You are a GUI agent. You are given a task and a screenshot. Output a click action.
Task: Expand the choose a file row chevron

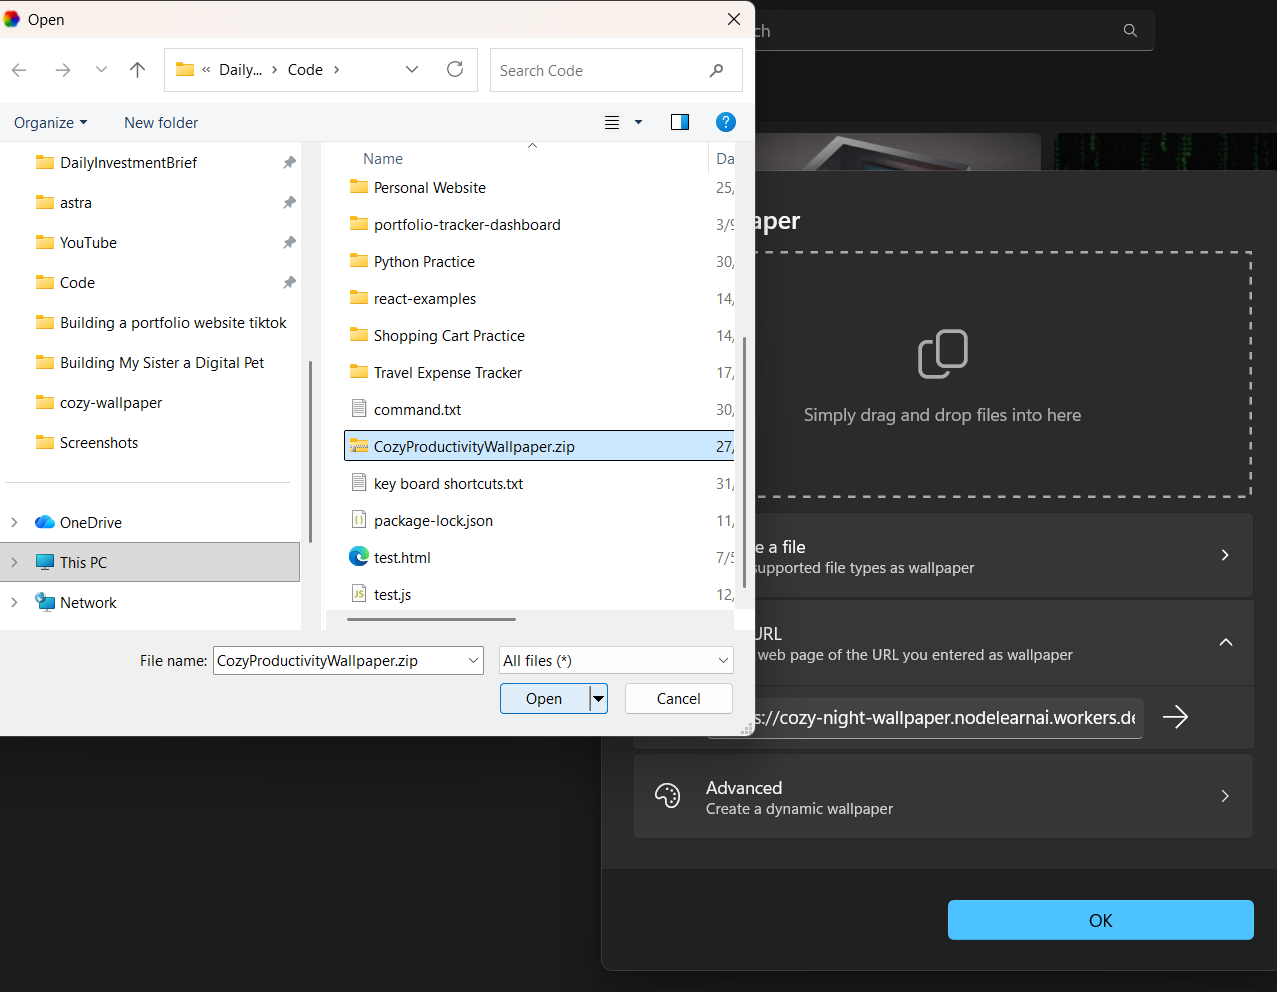[x=1225, y=555]
